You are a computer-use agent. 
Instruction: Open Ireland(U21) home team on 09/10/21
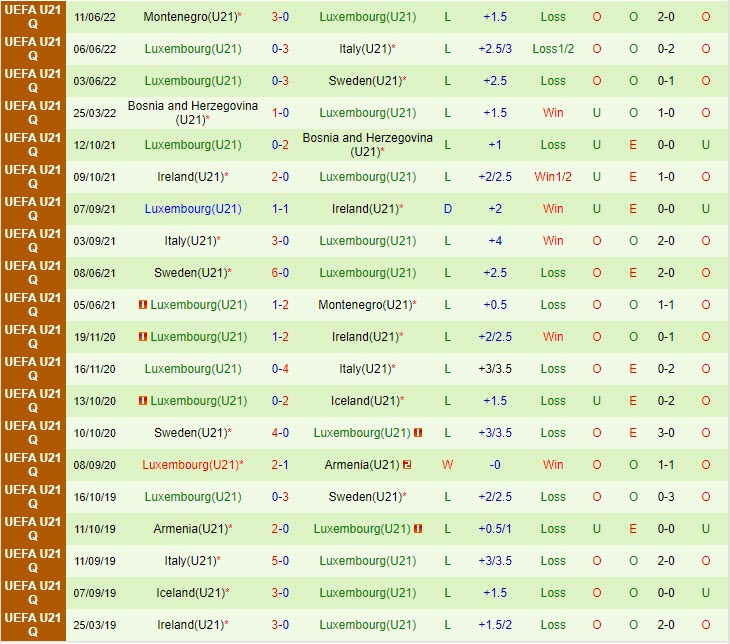192,177
